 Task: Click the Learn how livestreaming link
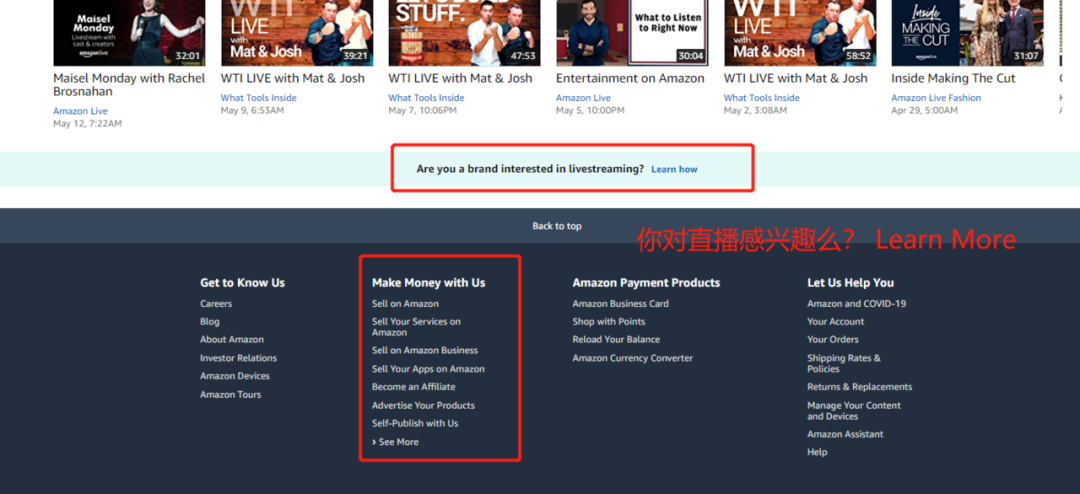(x=674, y=169)
